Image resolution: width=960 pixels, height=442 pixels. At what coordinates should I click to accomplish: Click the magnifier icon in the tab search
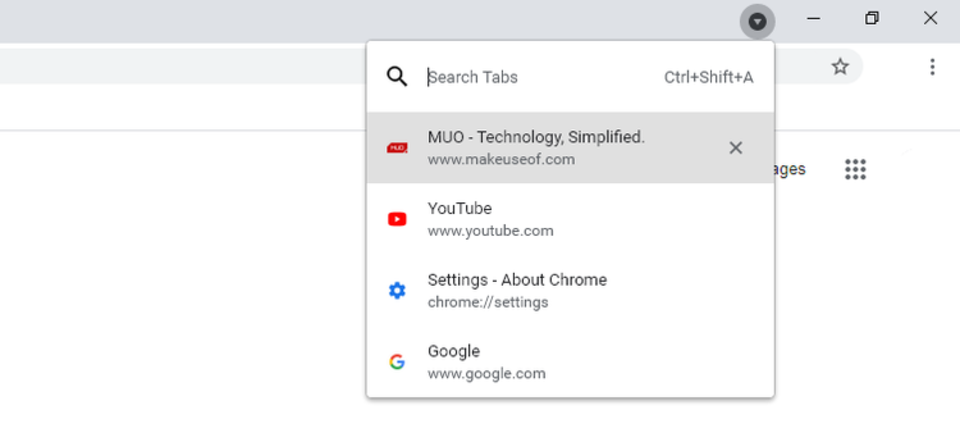(x=397, y=77)
